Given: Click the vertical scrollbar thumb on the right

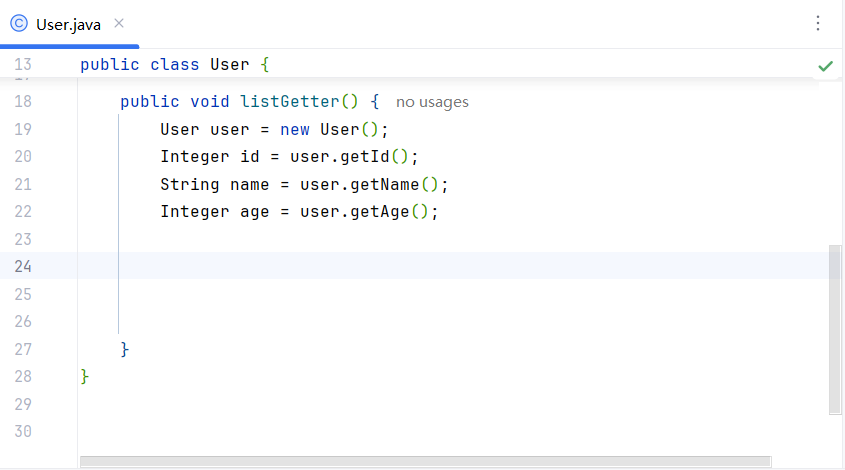Looking at the screenshot, I should pyautogui.click(x=835, y=330).
